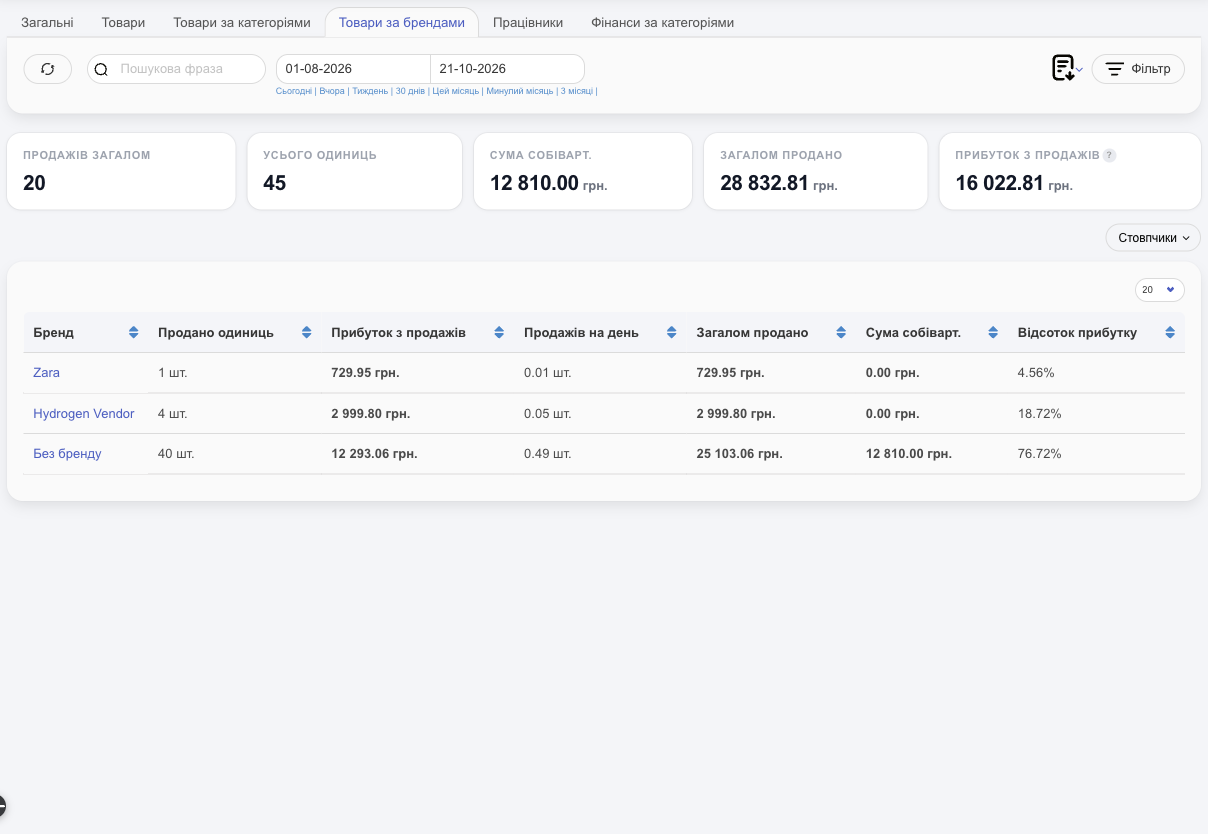Select the Минулий місяць date link
Screen dimensions: 1208x834
pos(520,91)
